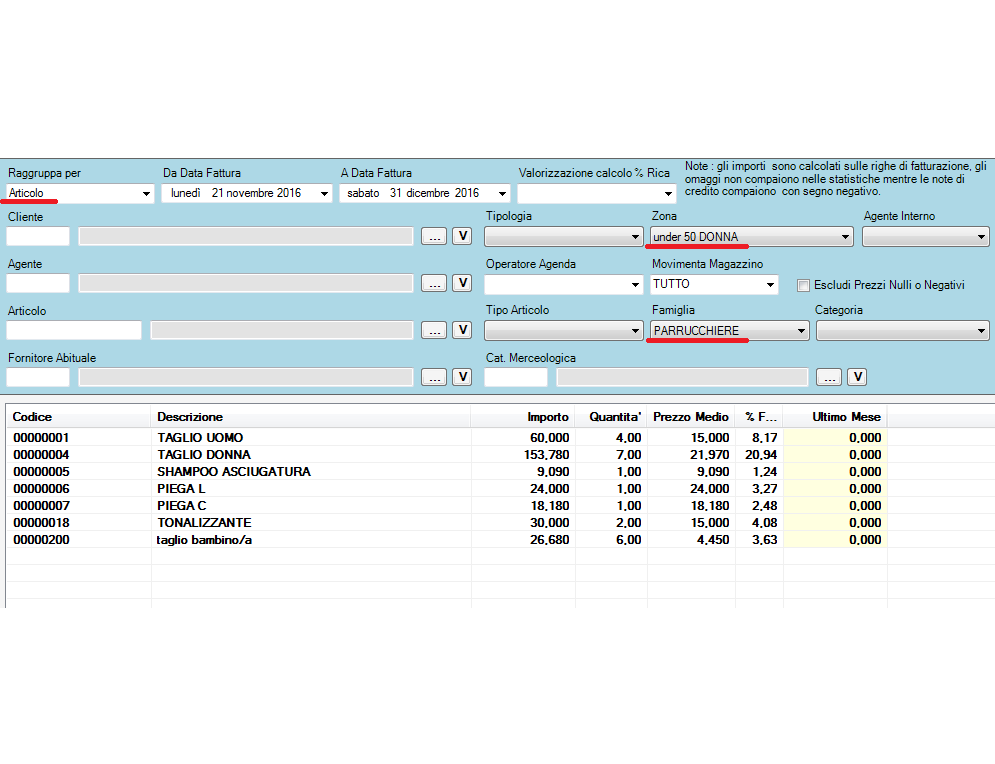Click the V icon next to Agente
995x764 pixels.
point(461,283)
